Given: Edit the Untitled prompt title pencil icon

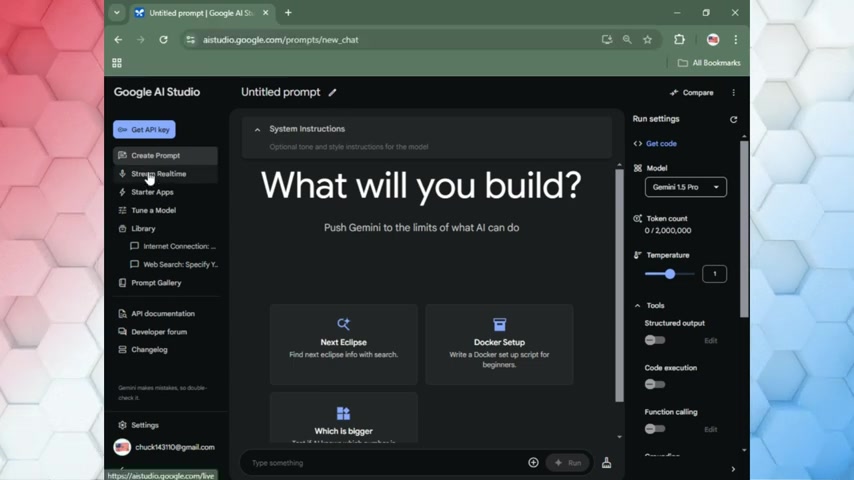Looking at the screenshot, I should coord(332,93).
